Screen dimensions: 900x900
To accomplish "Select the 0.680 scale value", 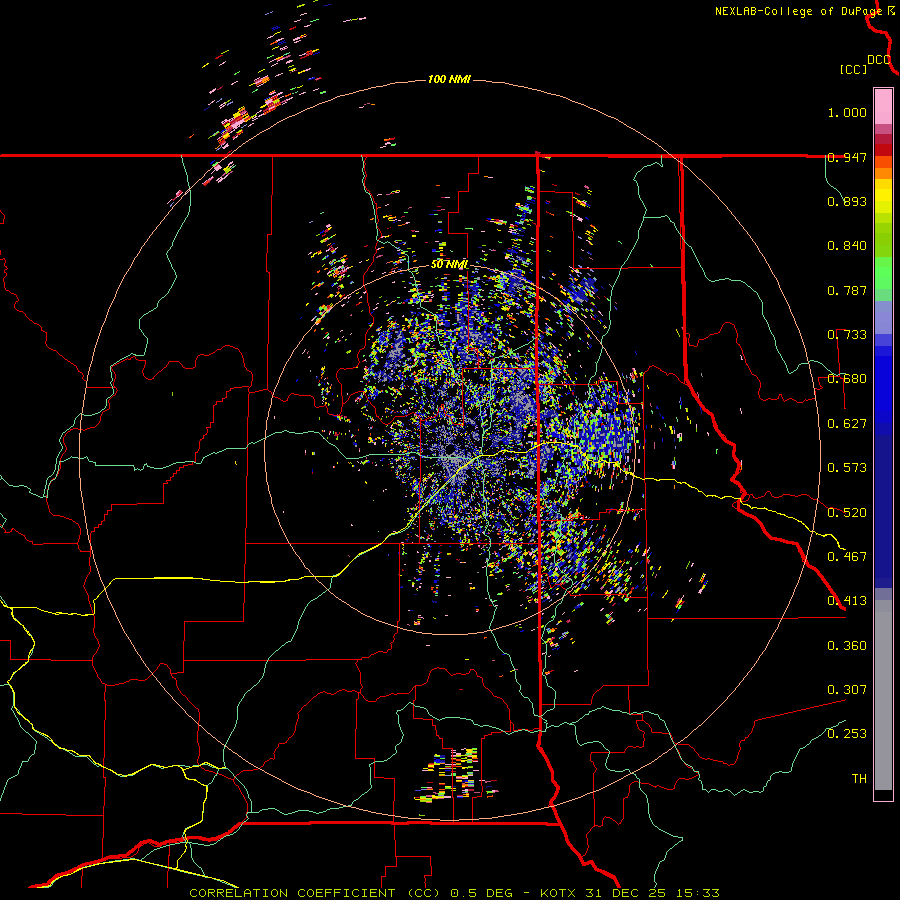I will click(847, 379).
